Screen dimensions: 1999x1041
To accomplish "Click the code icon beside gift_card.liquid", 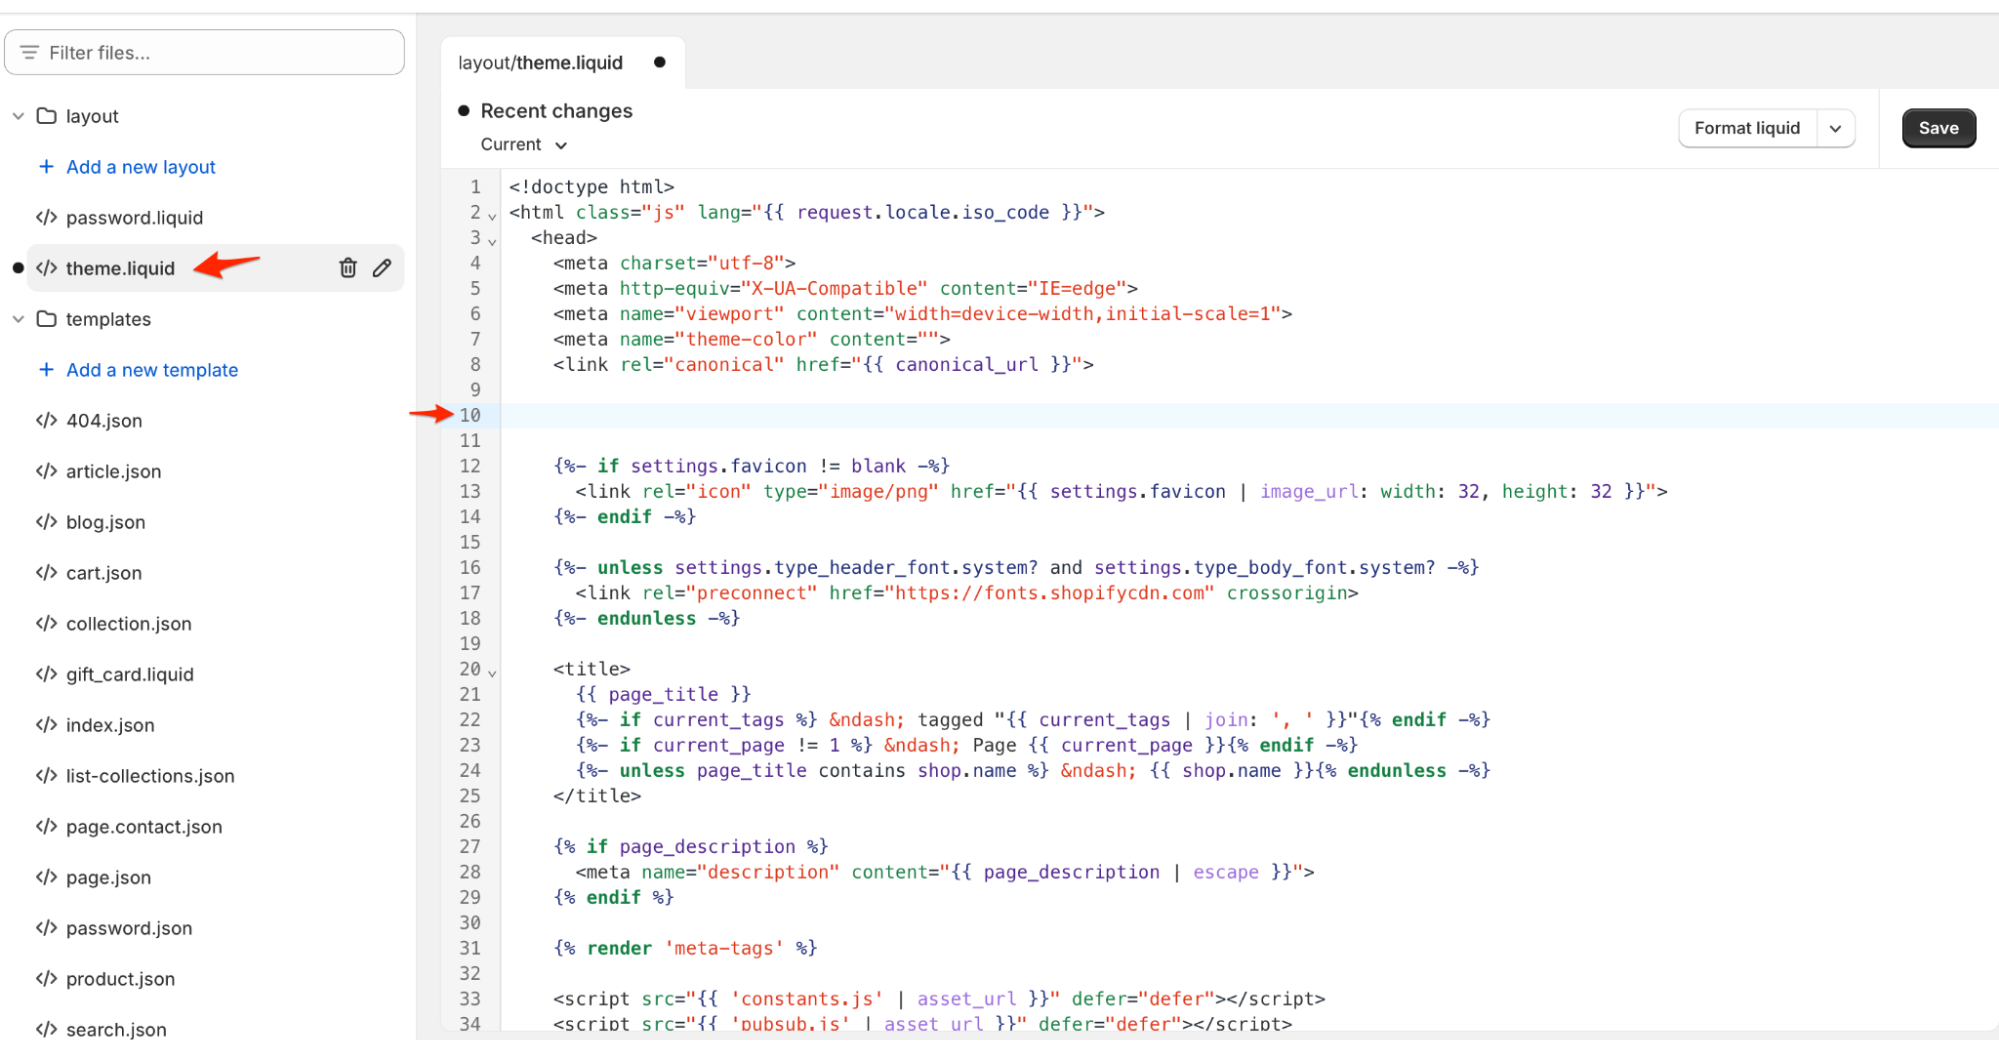I will point(46,674).
